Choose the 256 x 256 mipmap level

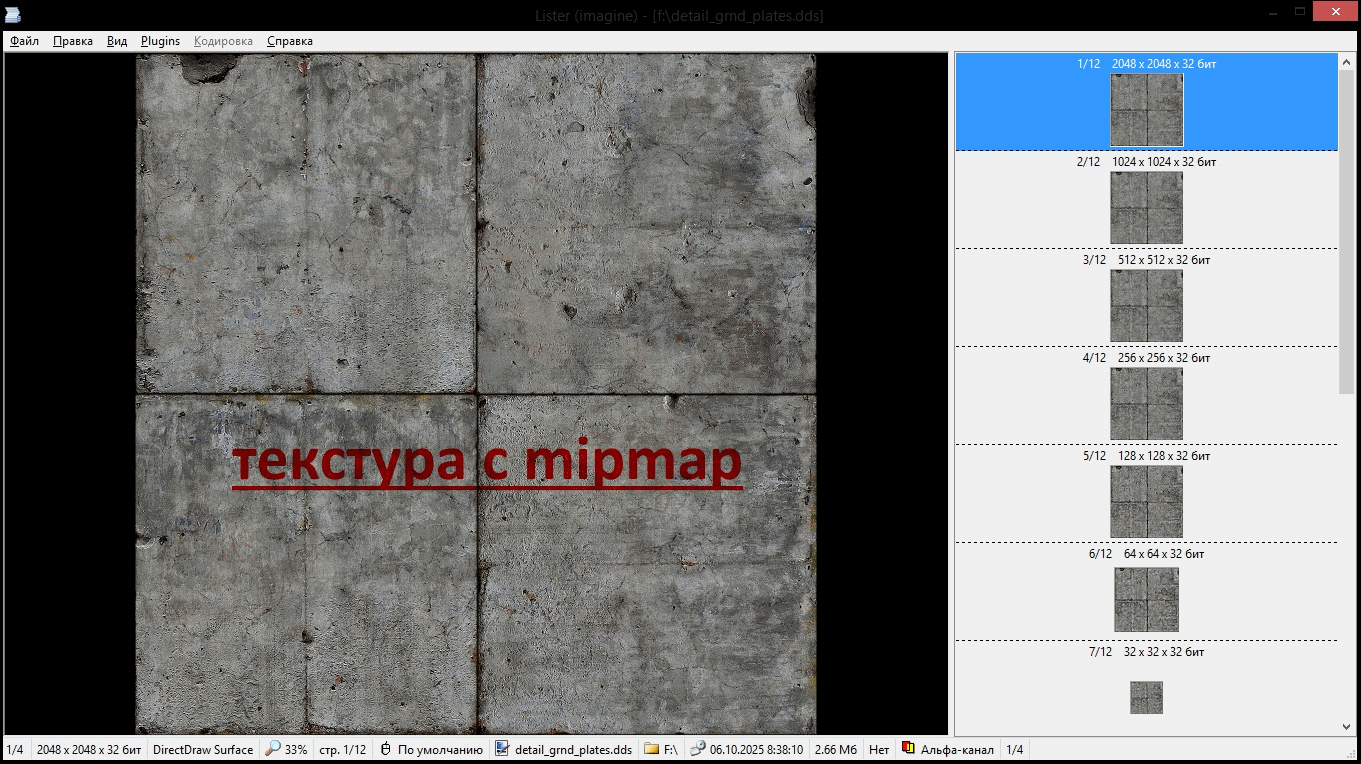tap(1146, 403)
